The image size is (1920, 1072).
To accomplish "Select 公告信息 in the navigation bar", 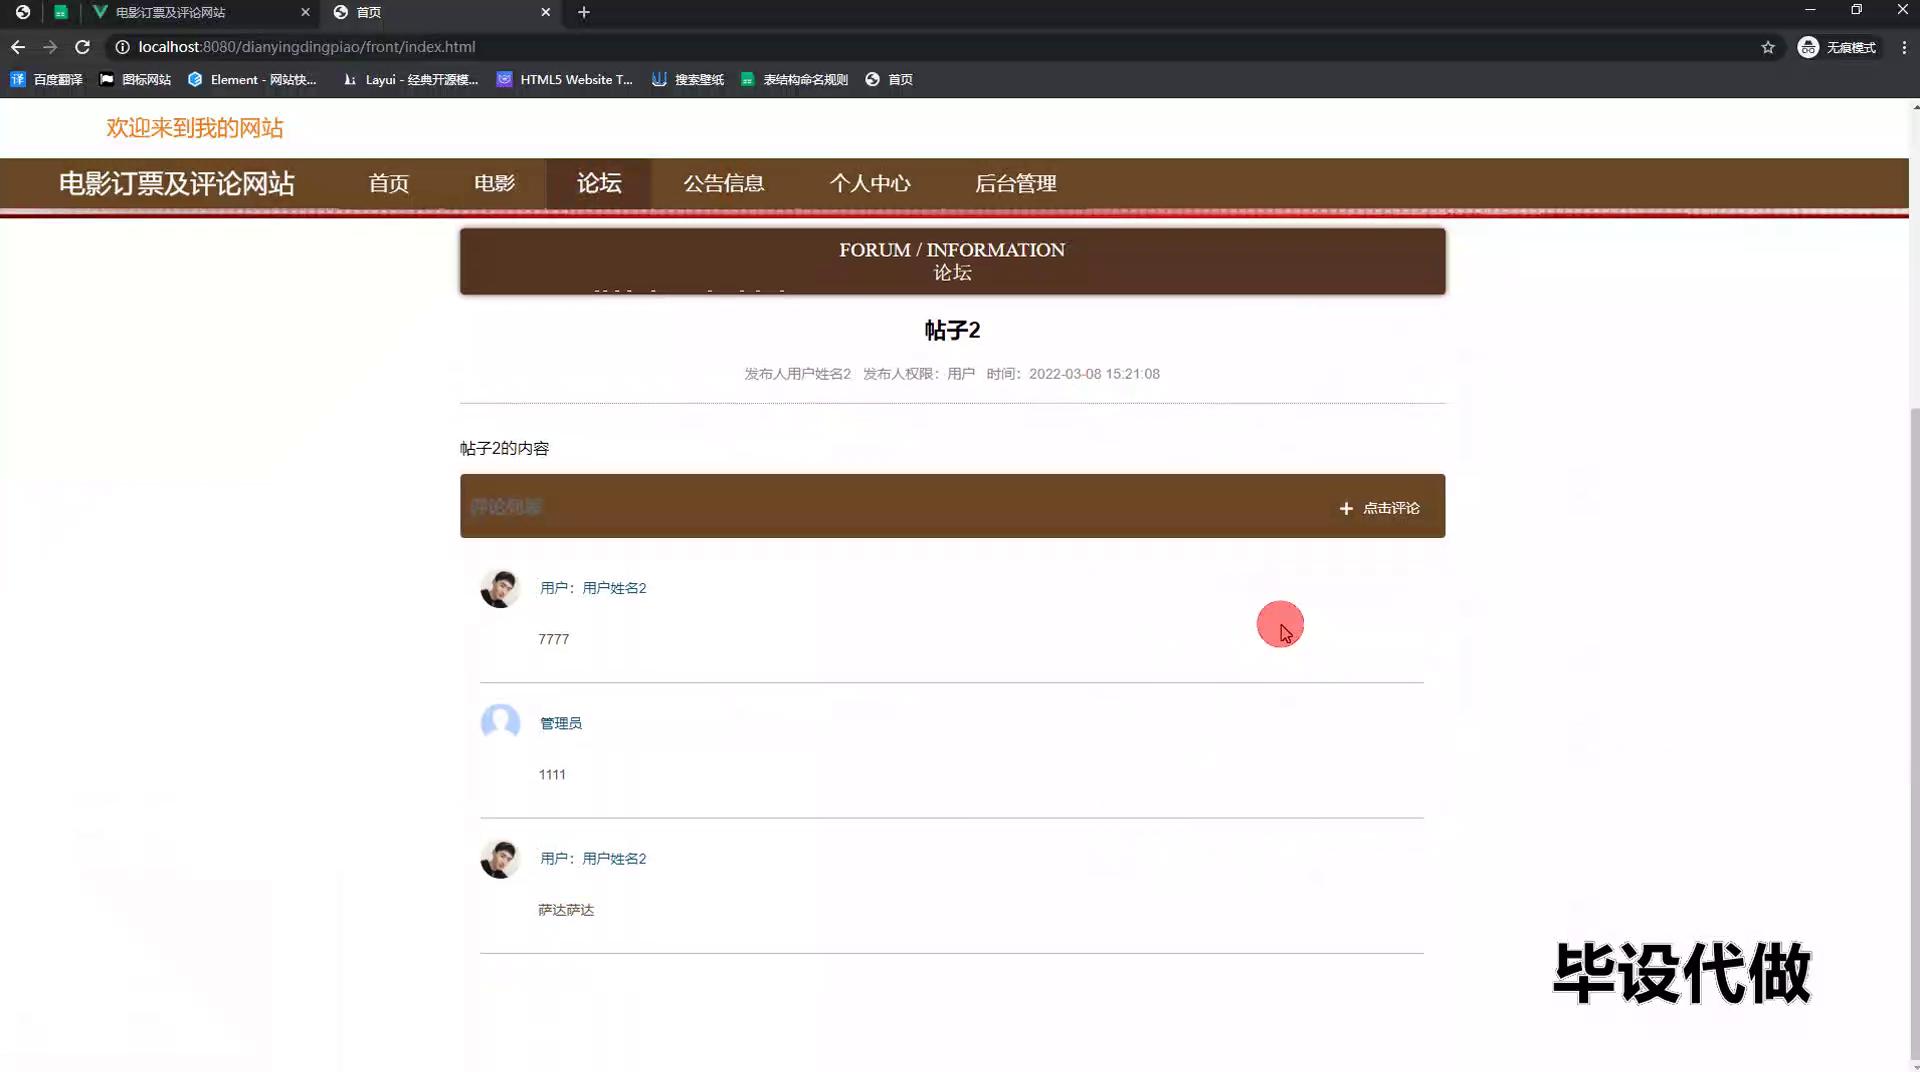I will (x=723, y=183).
